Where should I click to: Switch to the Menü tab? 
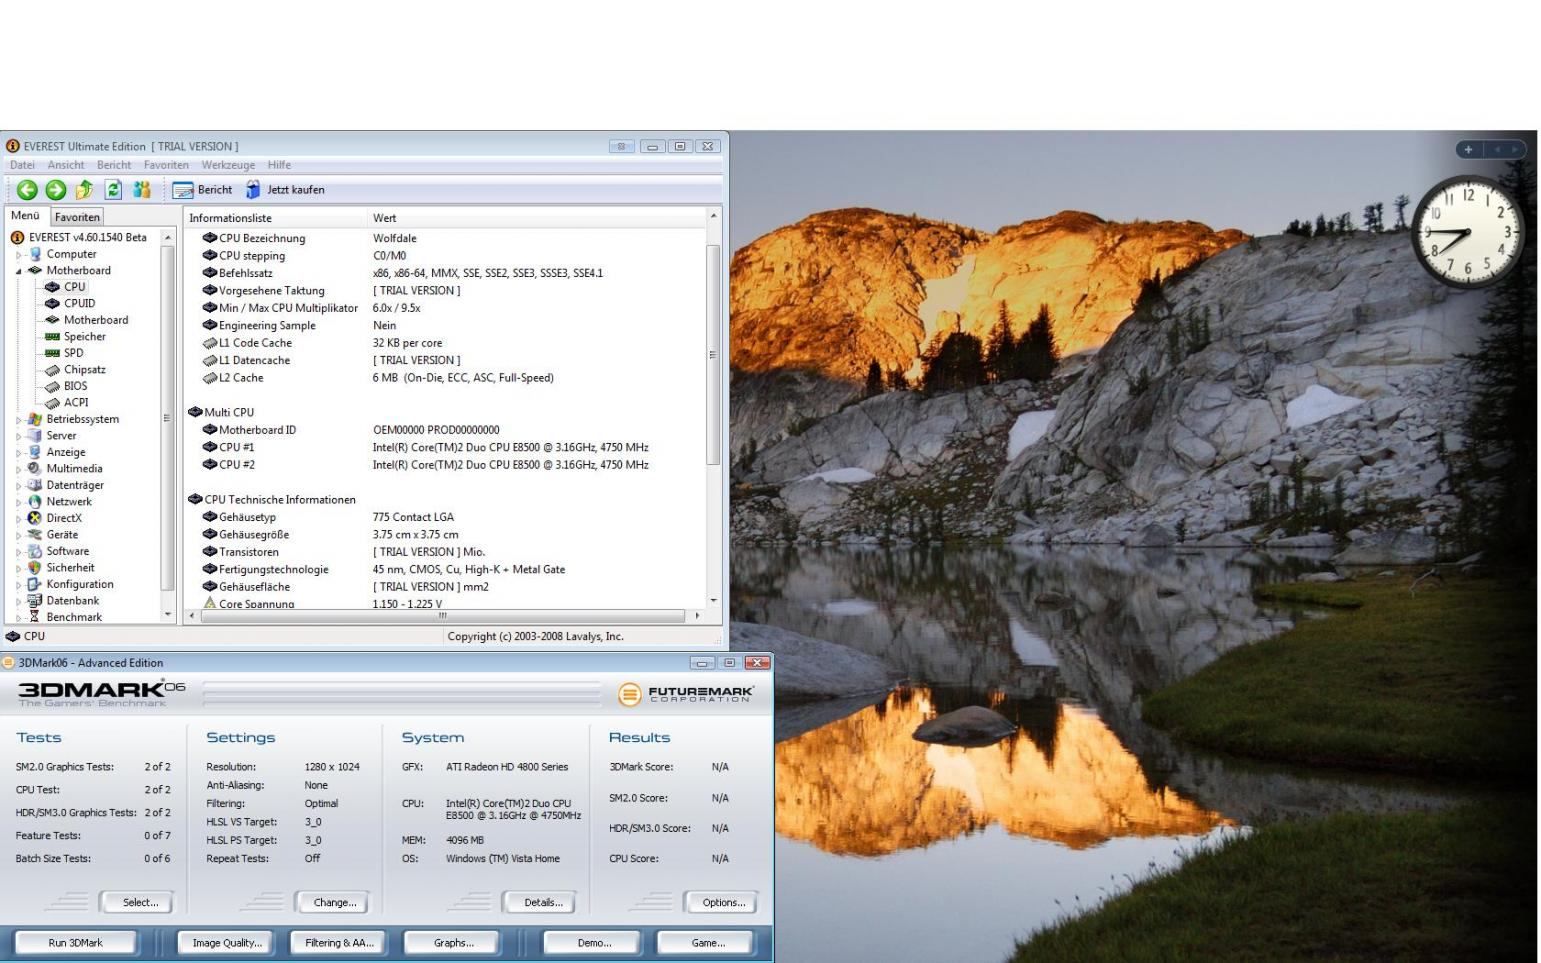pos(25,216)
